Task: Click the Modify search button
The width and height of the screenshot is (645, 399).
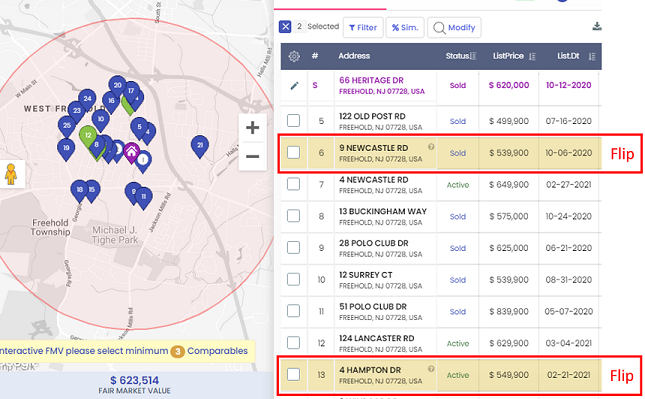Action: click(454, 28)
